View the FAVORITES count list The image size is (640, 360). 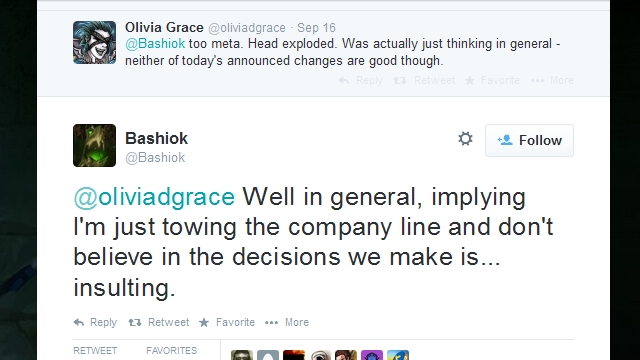point(171,351)
